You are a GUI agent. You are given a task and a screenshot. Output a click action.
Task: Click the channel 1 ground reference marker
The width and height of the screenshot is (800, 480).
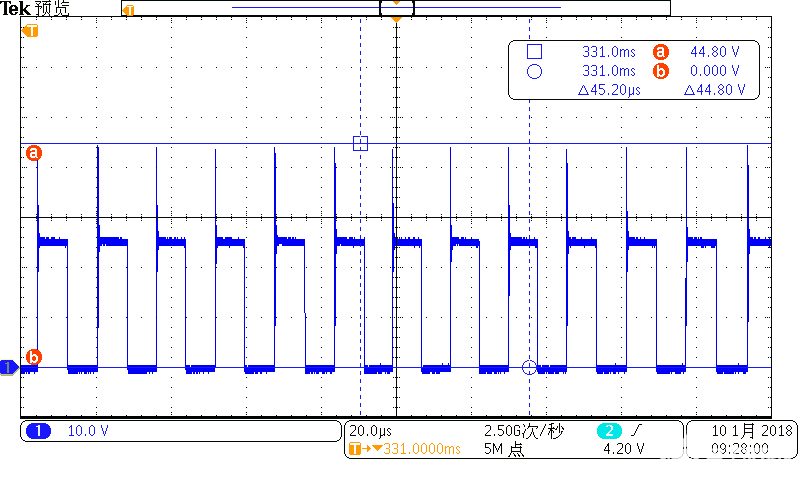point(9,367)
